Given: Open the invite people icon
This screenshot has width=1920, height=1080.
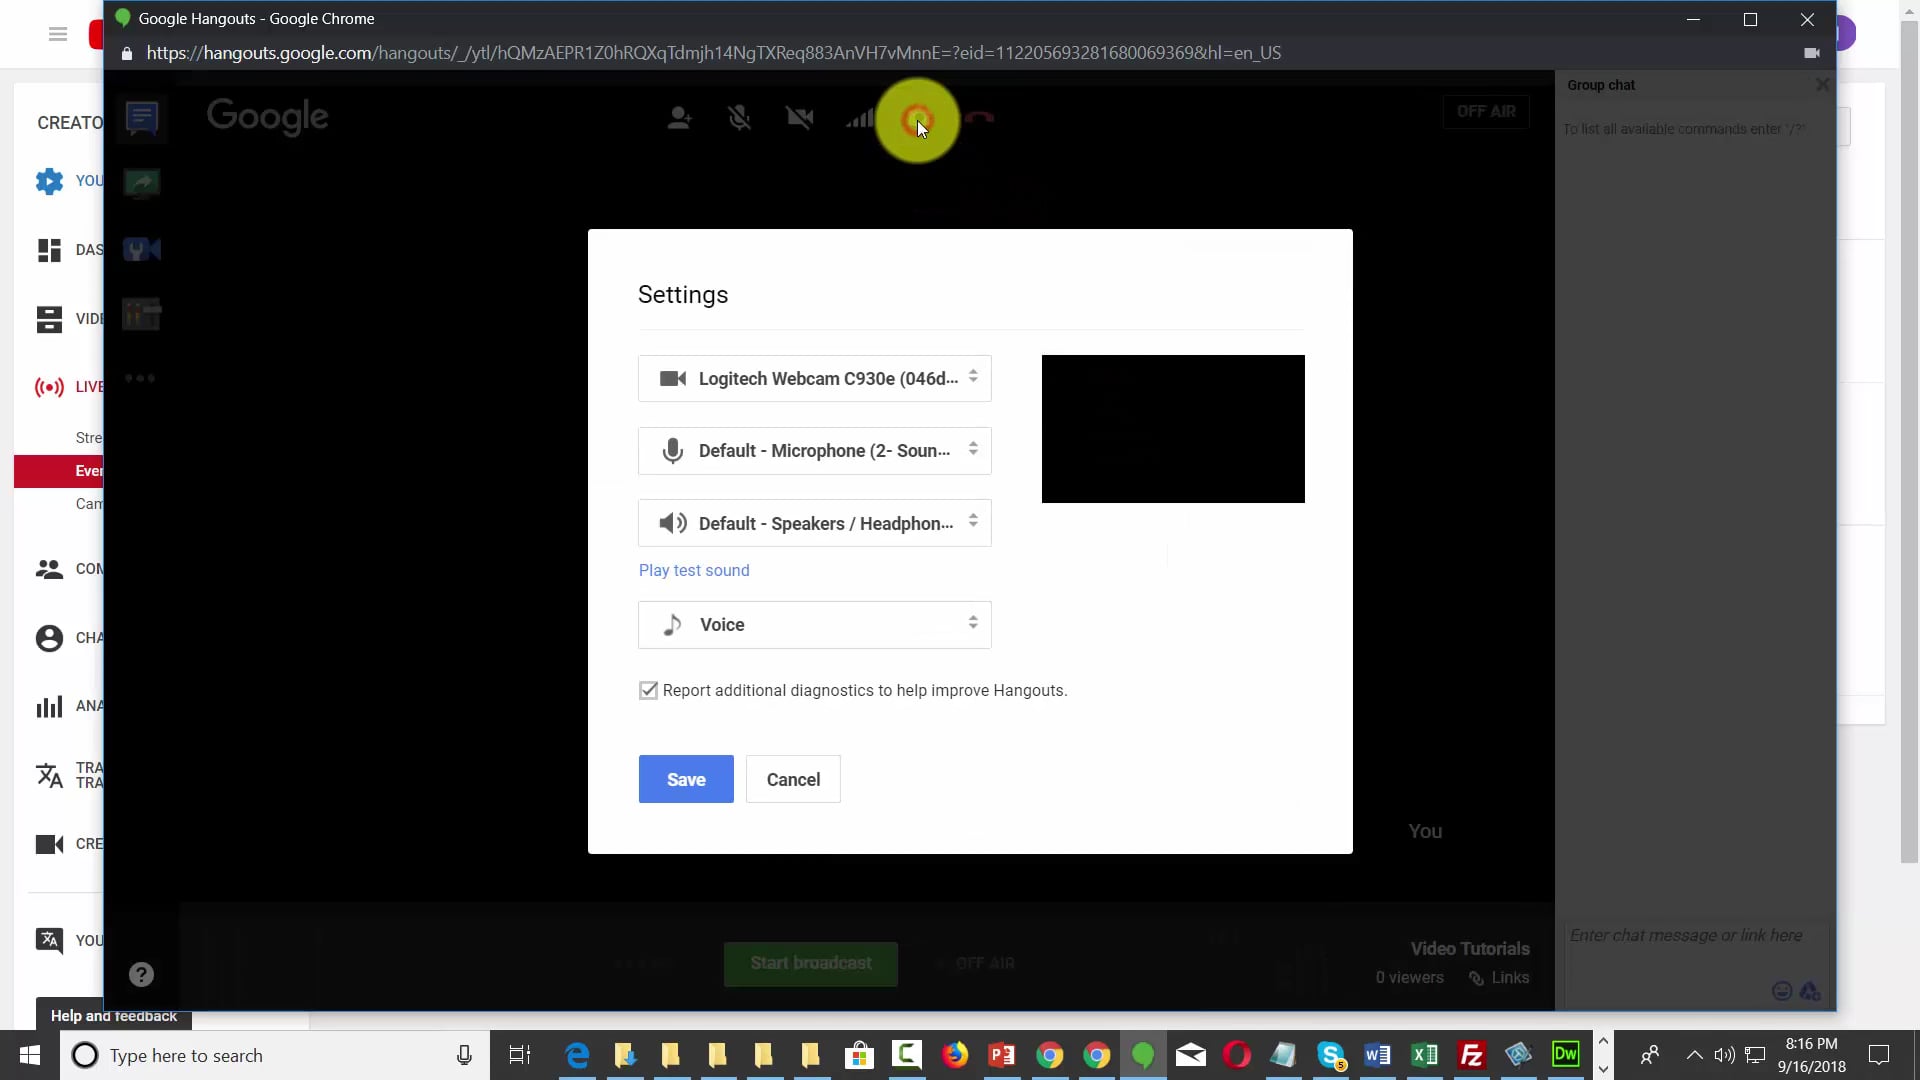Looking at the screenshot, I should pyautogui.click(x=680, y=117).
